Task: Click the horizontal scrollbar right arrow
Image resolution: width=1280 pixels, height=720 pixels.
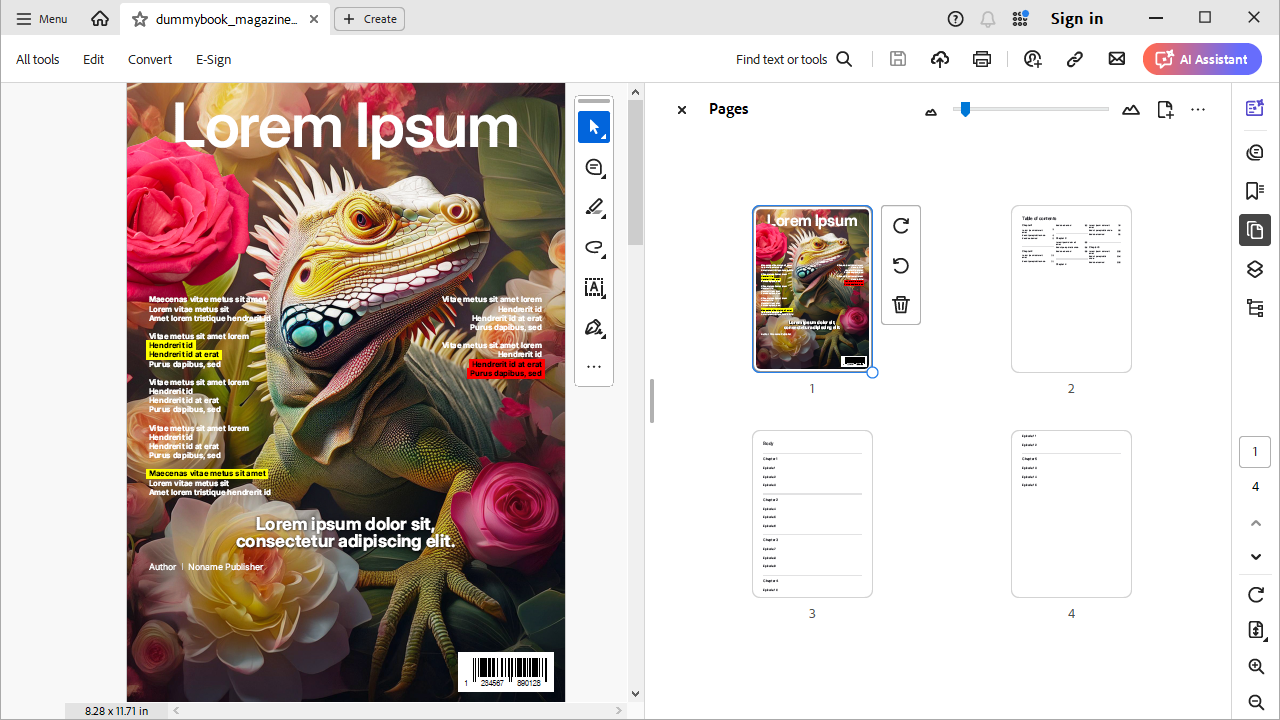Action: (620, 711)
